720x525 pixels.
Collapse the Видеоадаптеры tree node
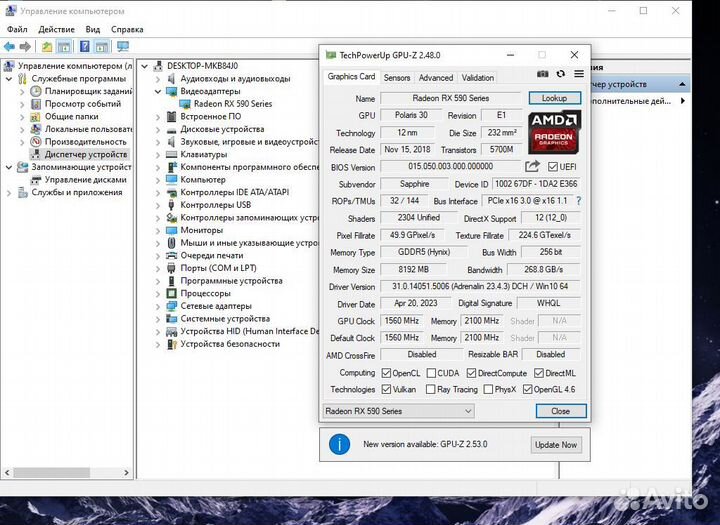[158, 91]
